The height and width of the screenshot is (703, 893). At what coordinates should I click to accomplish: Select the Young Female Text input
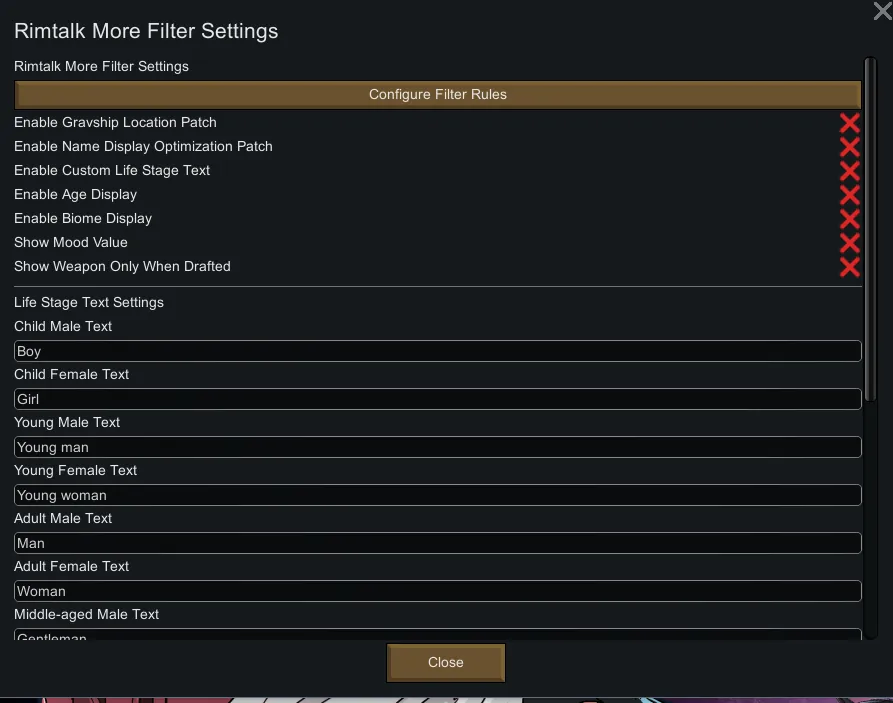[x=437, y=495]
